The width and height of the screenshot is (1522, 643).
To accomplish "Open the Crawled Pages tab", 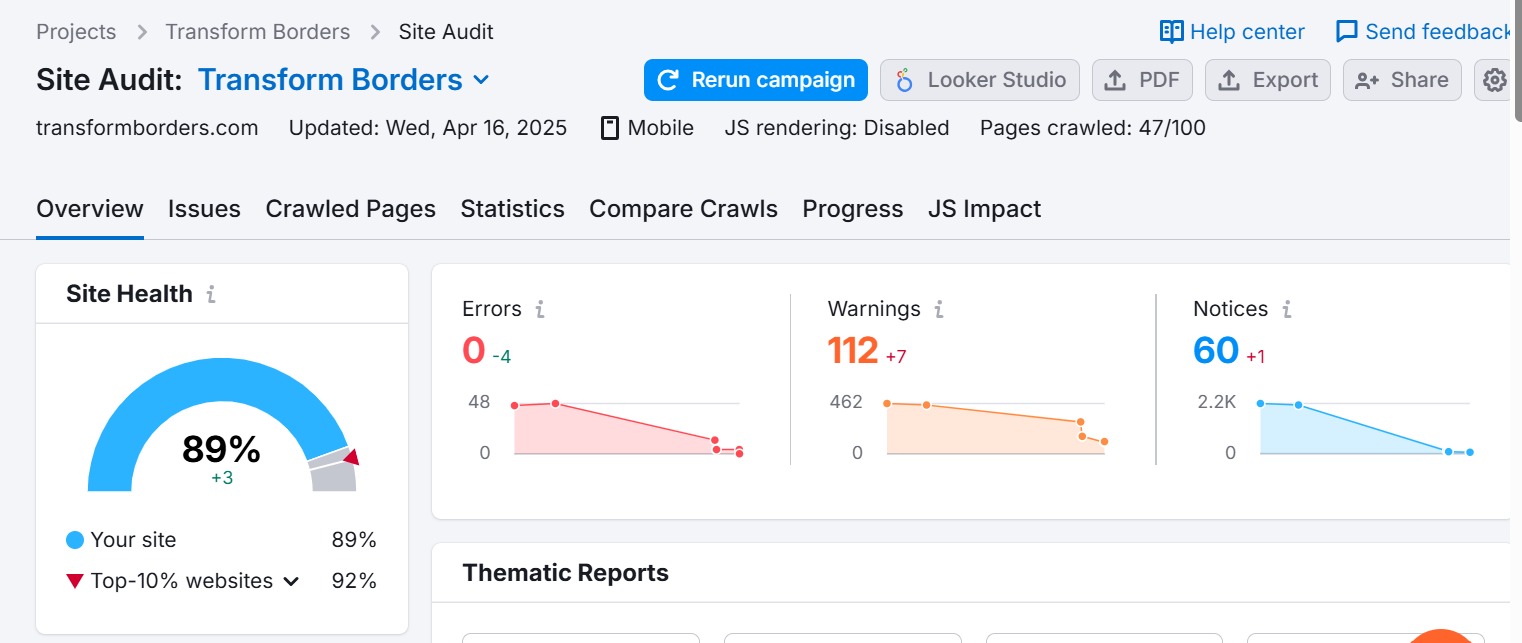I will pyautogui.click(x=351, y=209).
